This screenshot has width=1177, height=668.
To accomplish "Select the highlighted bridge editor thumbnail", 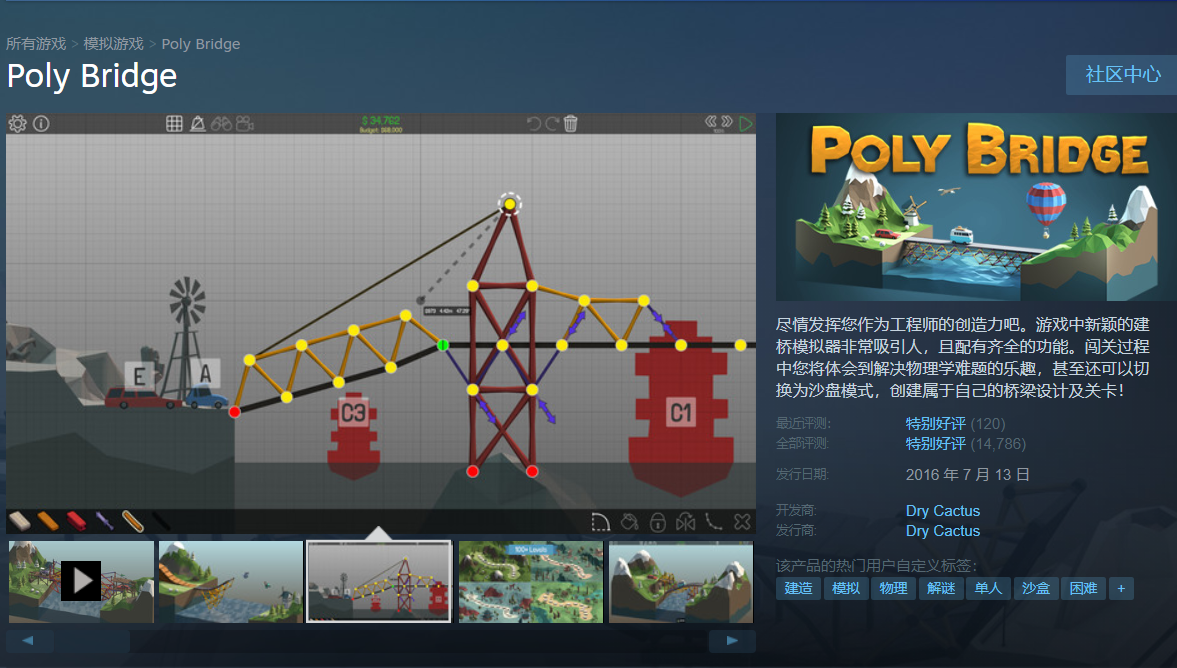I will point(379,582).
